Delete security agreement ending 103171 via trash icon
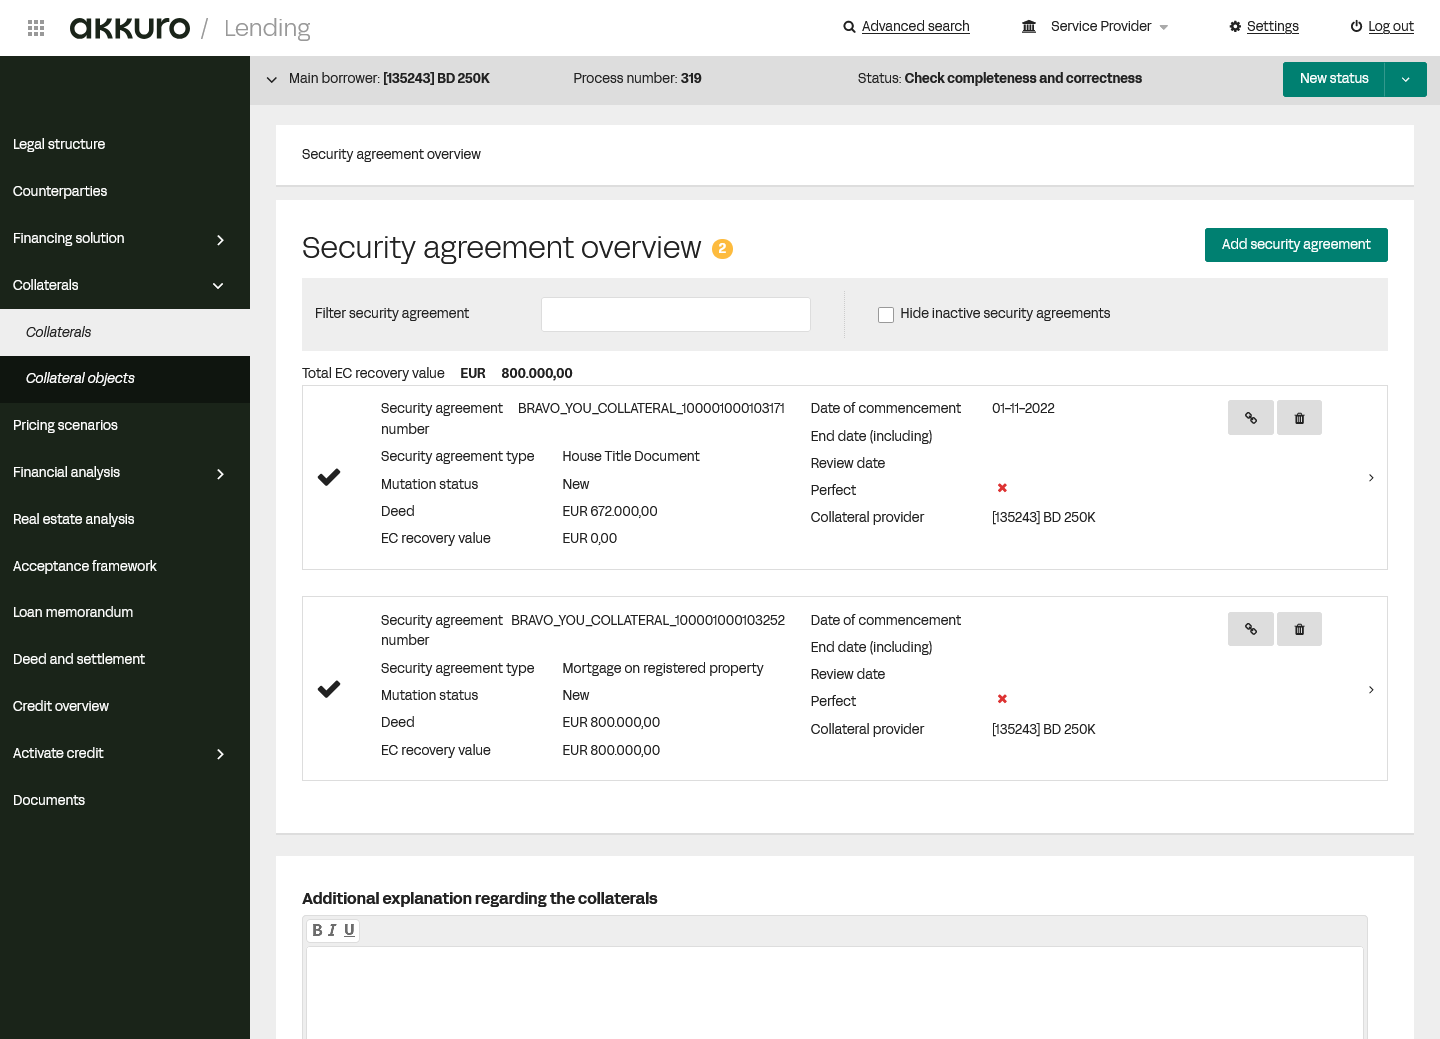 point(1299,418)
